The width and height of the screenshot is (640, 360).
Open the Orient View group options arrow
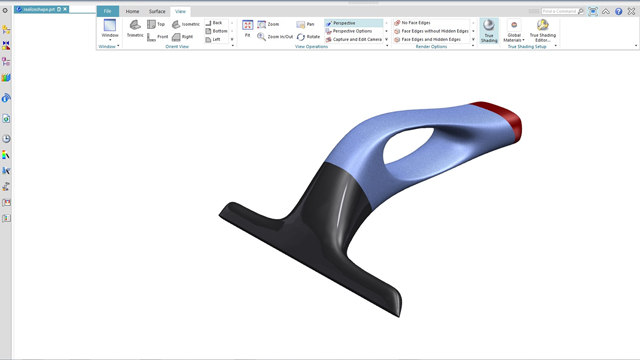point(233,46)
